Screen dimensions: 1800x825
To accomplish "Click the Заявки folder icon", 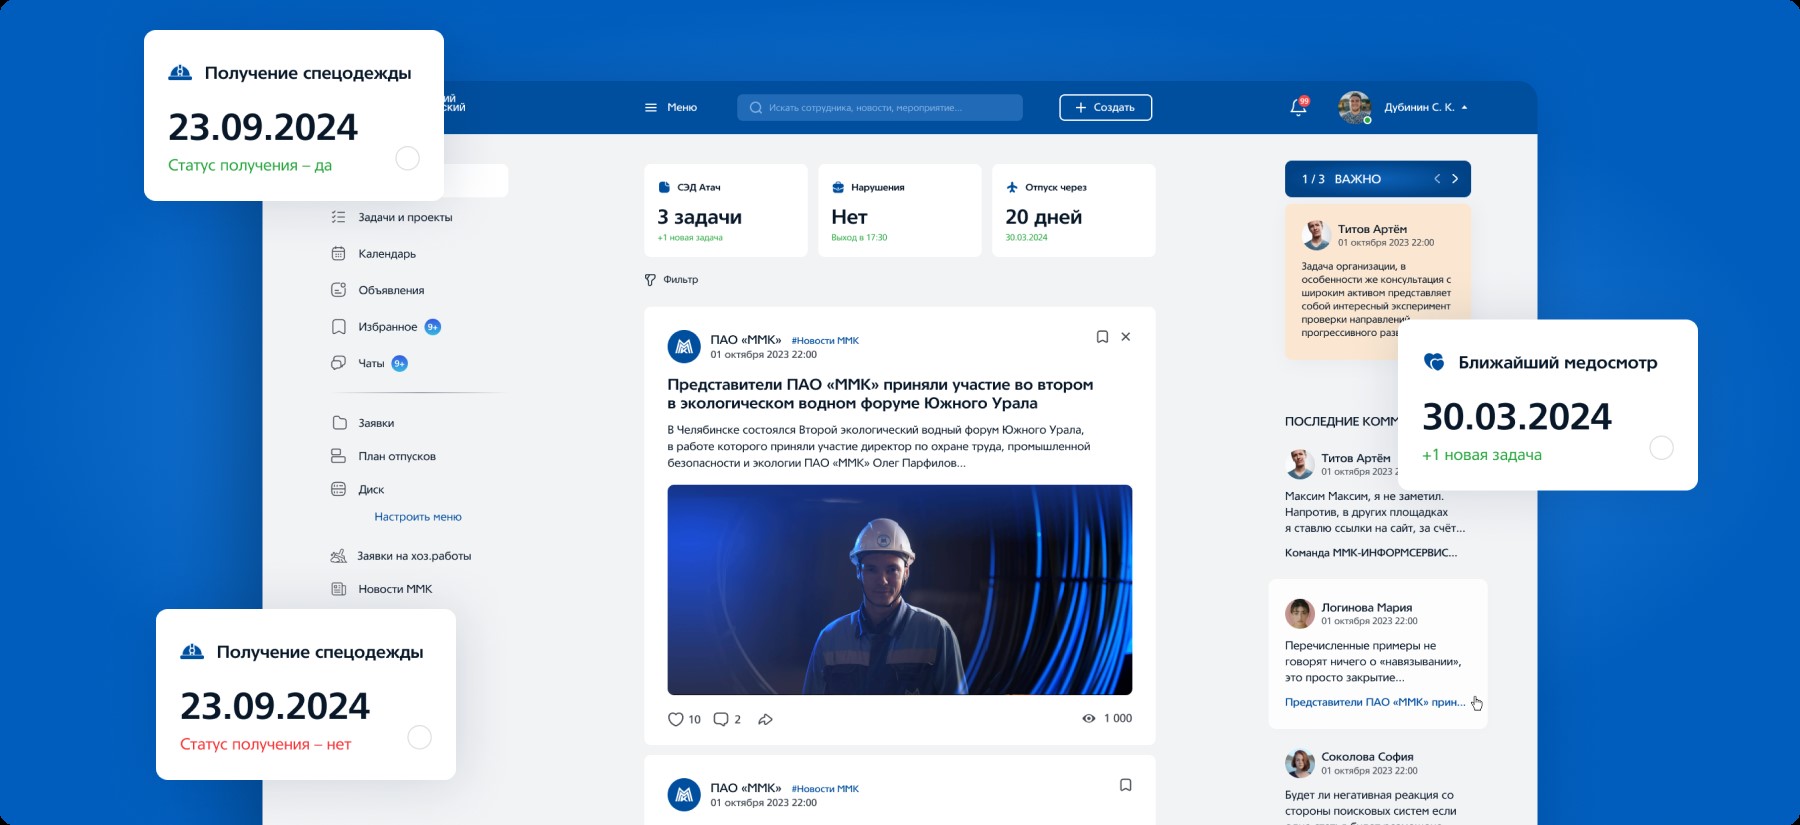I will click(x=339, y=423).
